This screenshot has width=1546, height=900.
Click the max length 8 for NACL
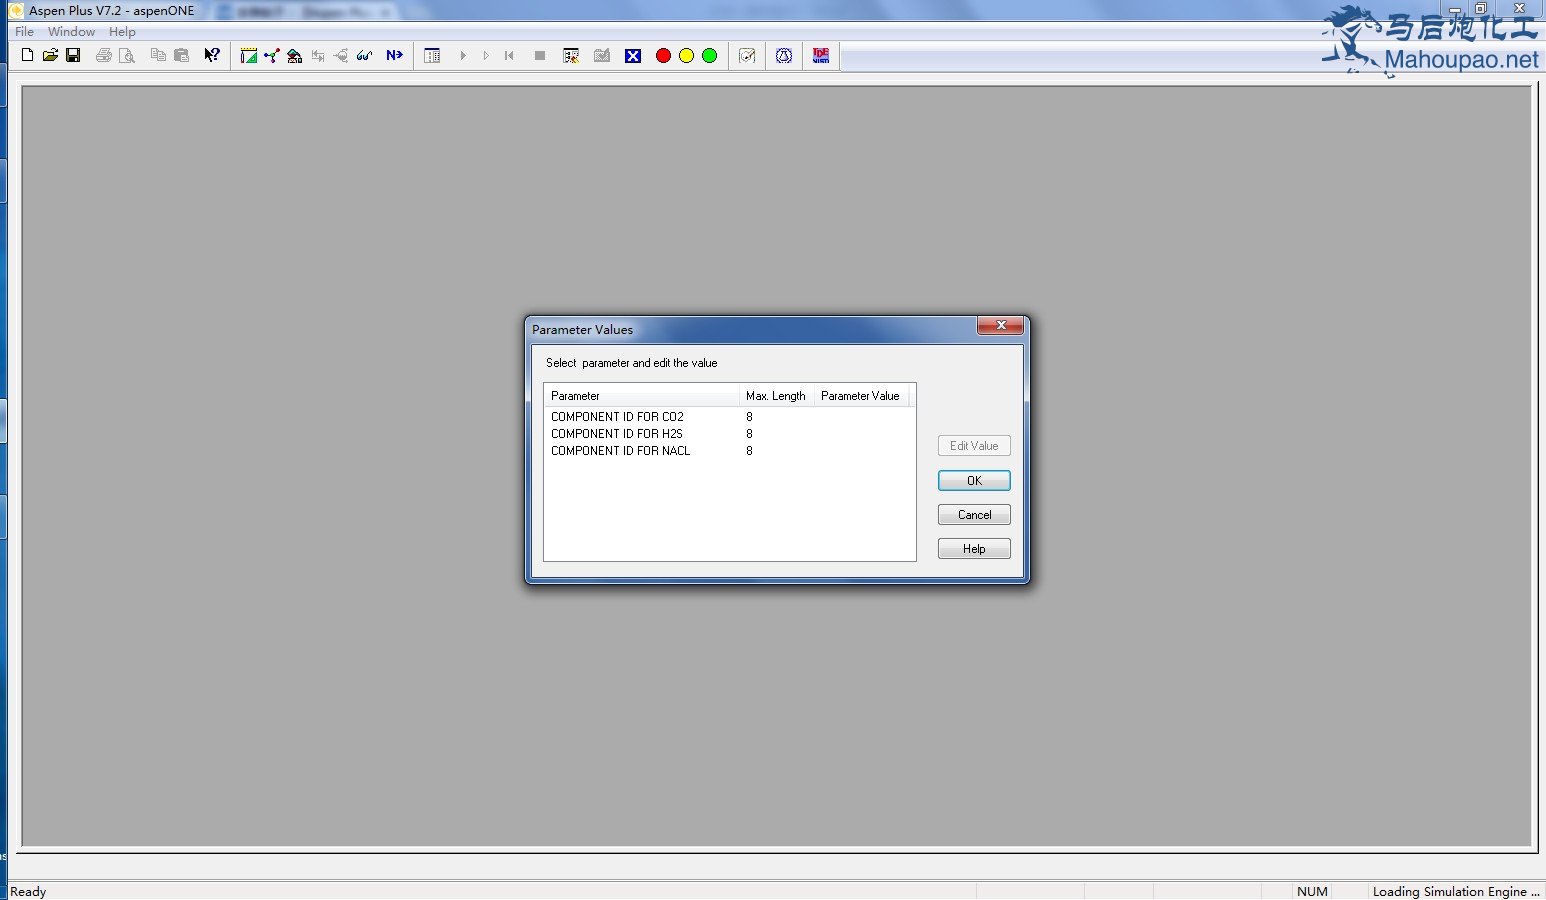(749, 451)
